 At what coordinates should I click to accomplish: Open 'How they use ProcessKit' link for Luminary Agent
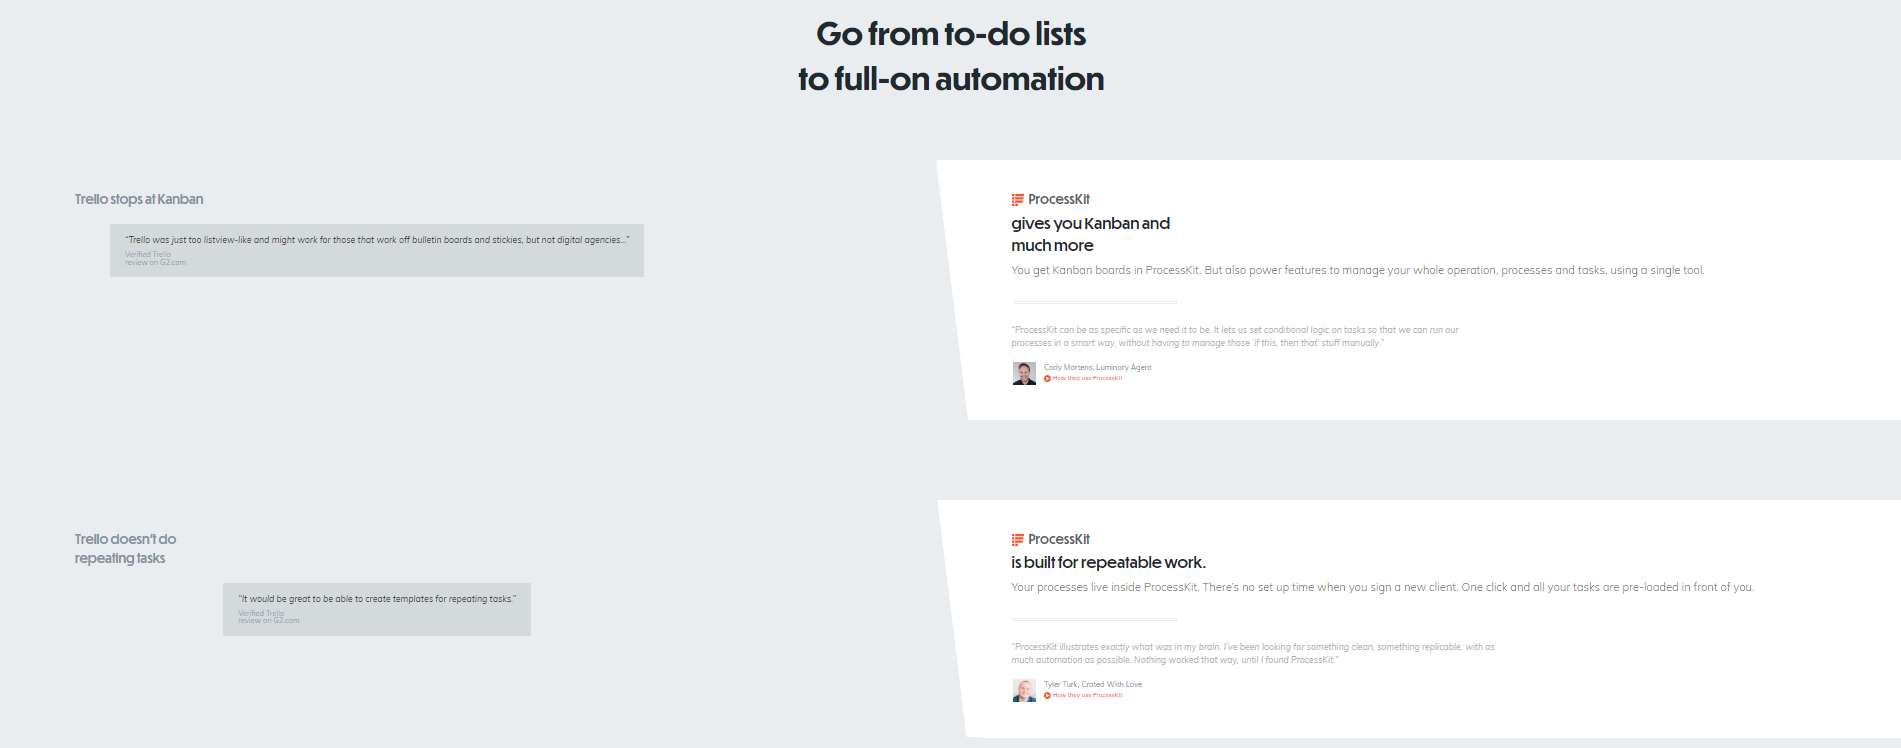click(x=1087, y=379)
